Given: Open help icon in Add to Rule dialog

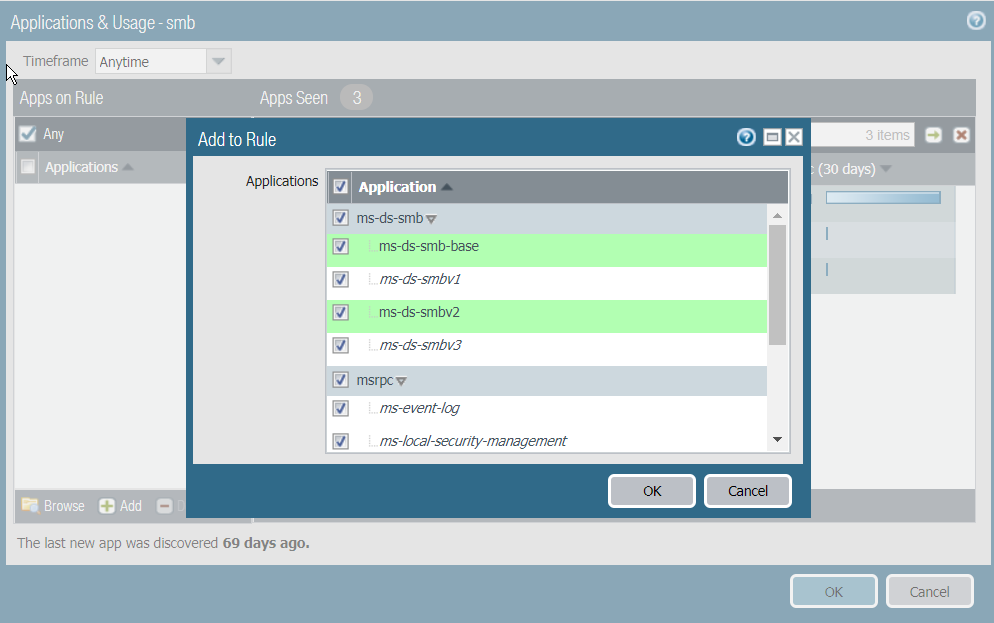Looking at the screenshot, I should tap(746, 137).
